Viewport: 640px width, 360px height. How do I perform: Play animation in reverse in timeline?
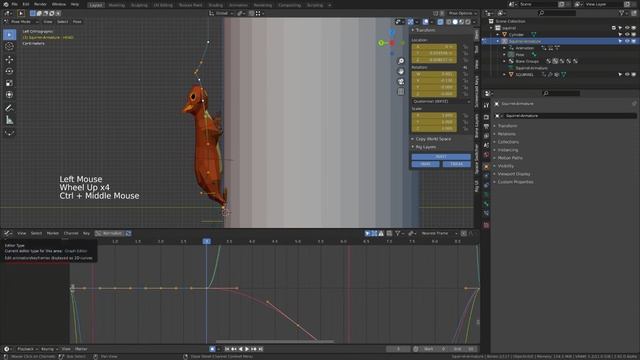click(240, 349)
